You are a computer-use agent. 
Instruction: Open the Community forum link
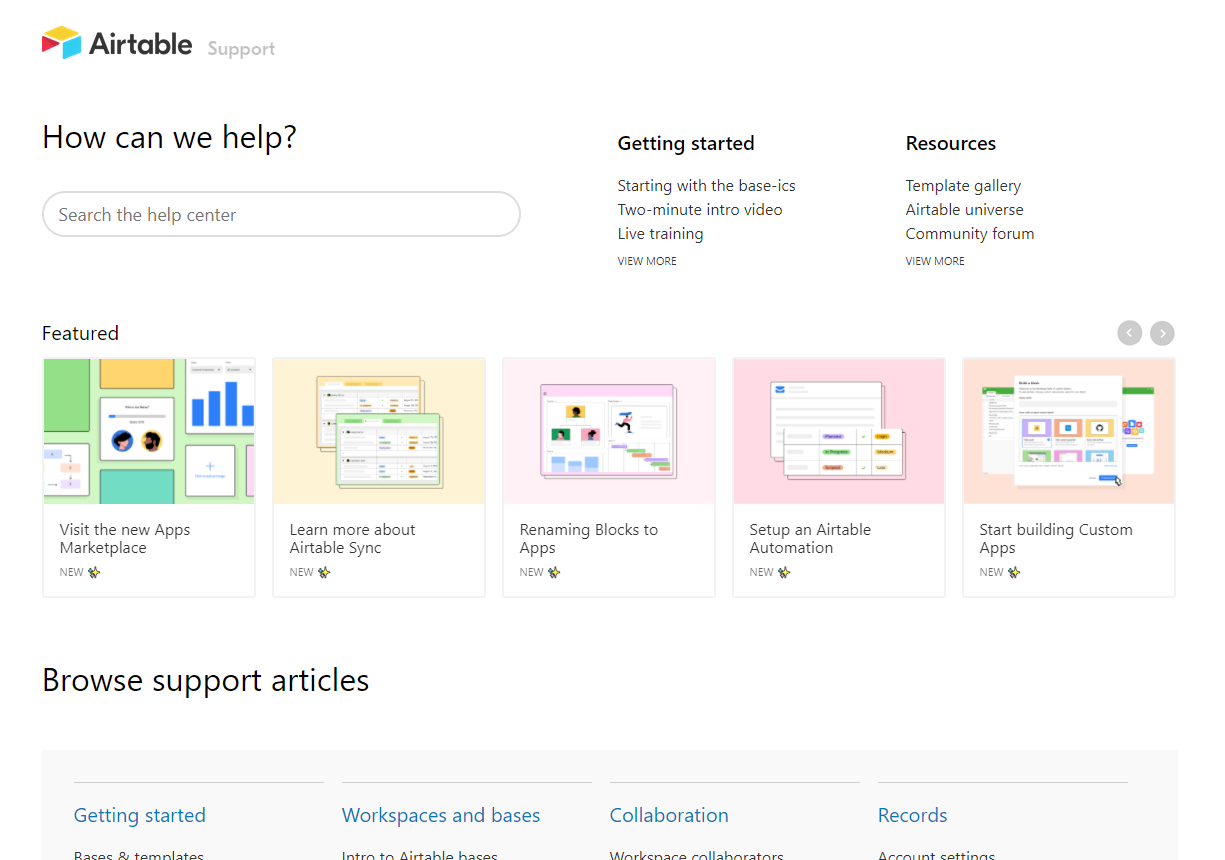point(969,234)
